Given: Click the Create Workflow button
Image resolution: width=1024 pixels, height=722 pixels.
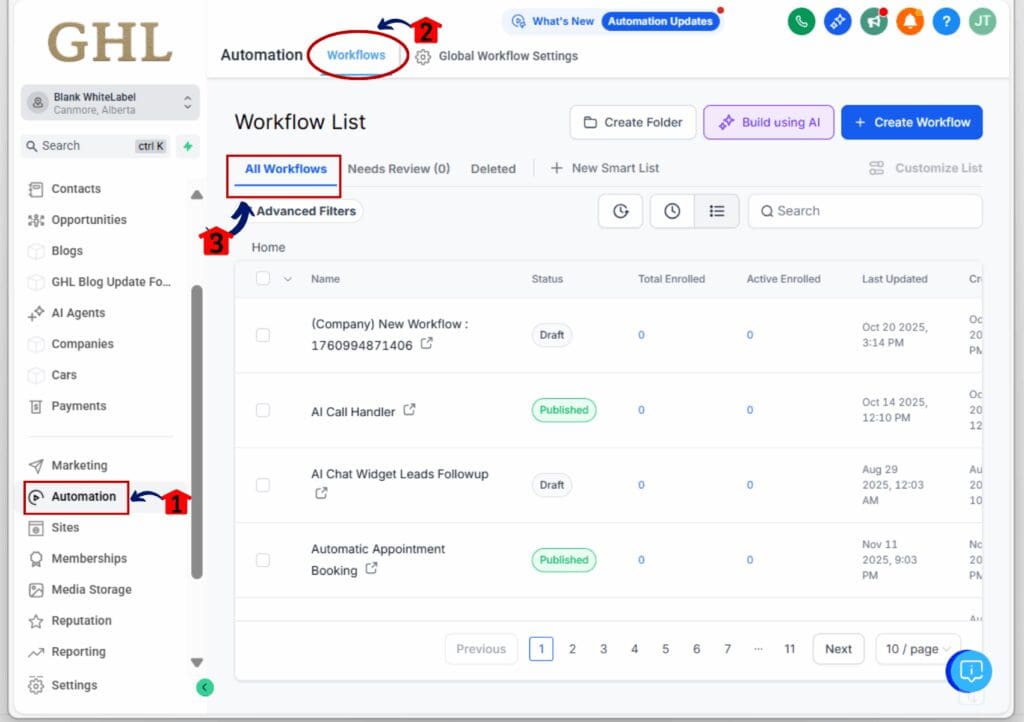Looking at the screenshot, I should 911,122.
